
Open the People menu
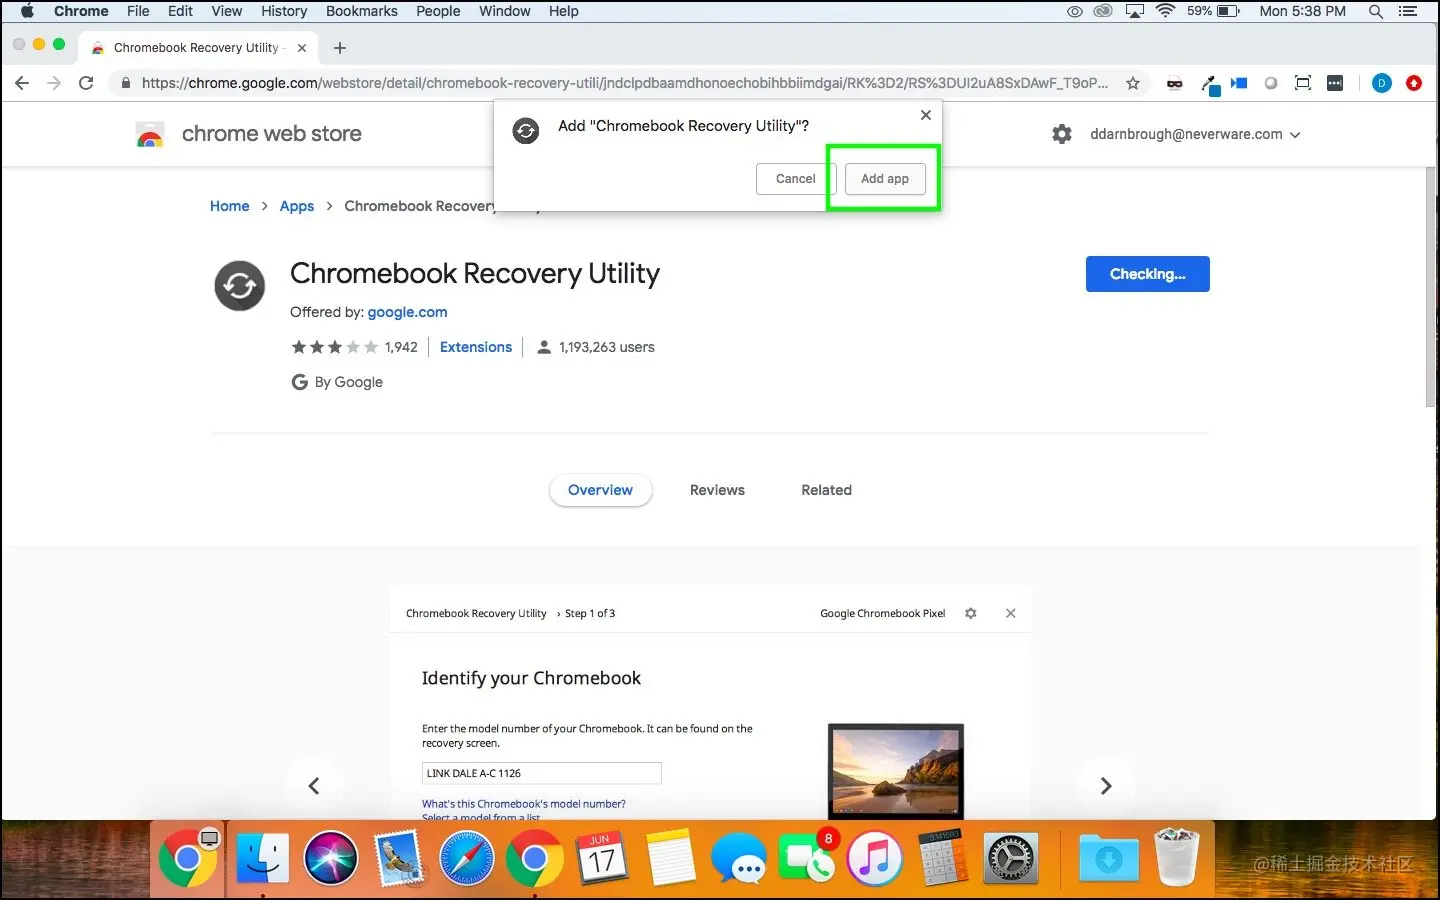[x=438, y=11]
